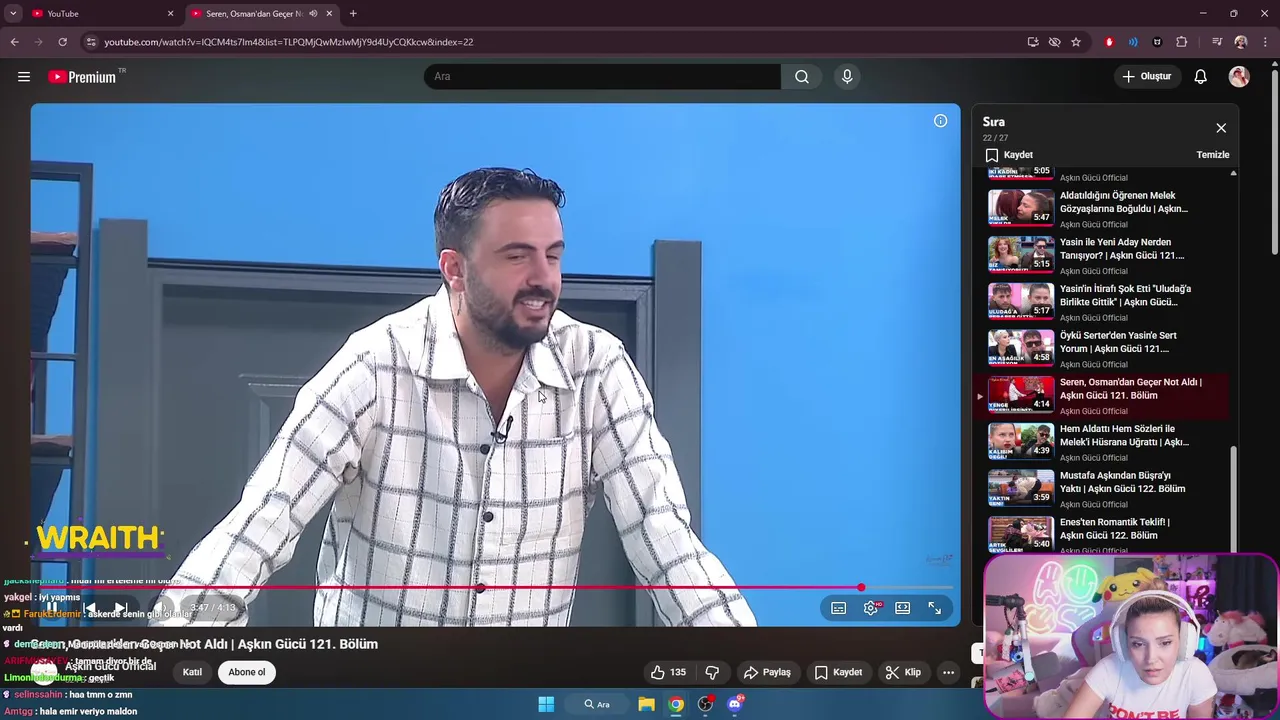Open black cat extension icon
This screenshot has height=720, width=1280.
(x=1157, y=42)
